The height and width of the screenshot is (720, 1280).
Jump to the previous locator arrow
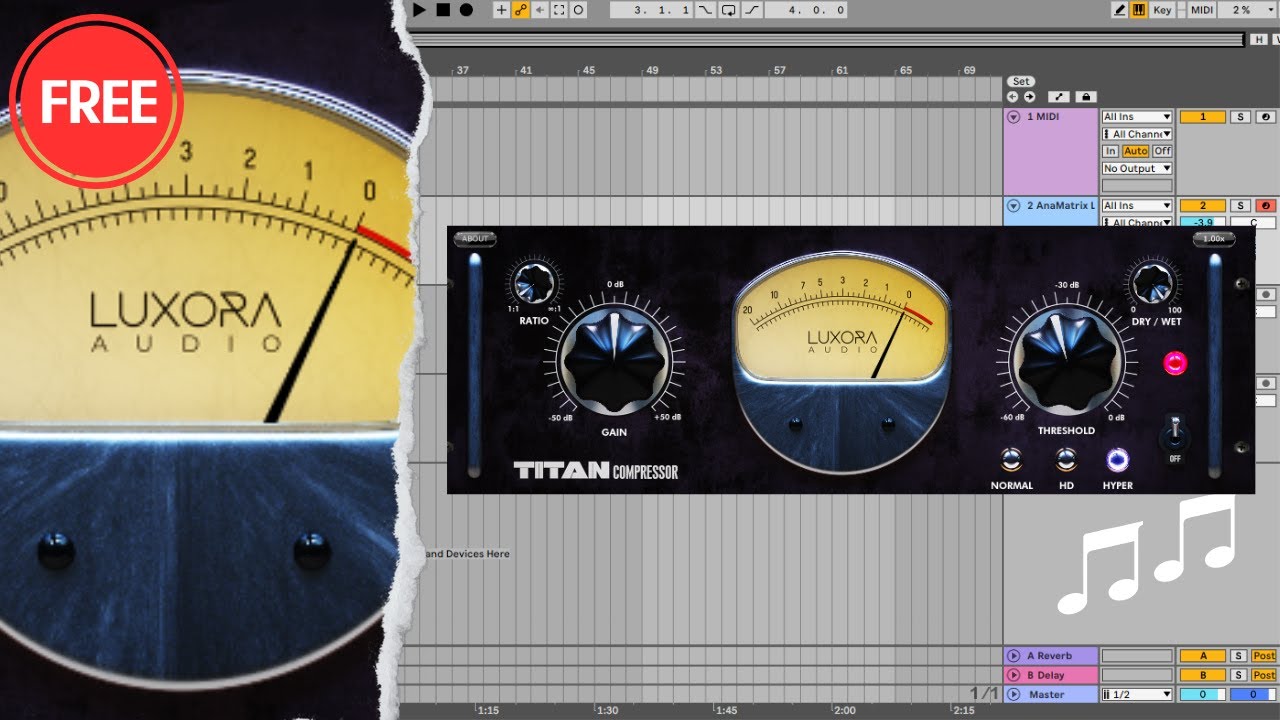pyautogui.click(x=1012, y=97)
